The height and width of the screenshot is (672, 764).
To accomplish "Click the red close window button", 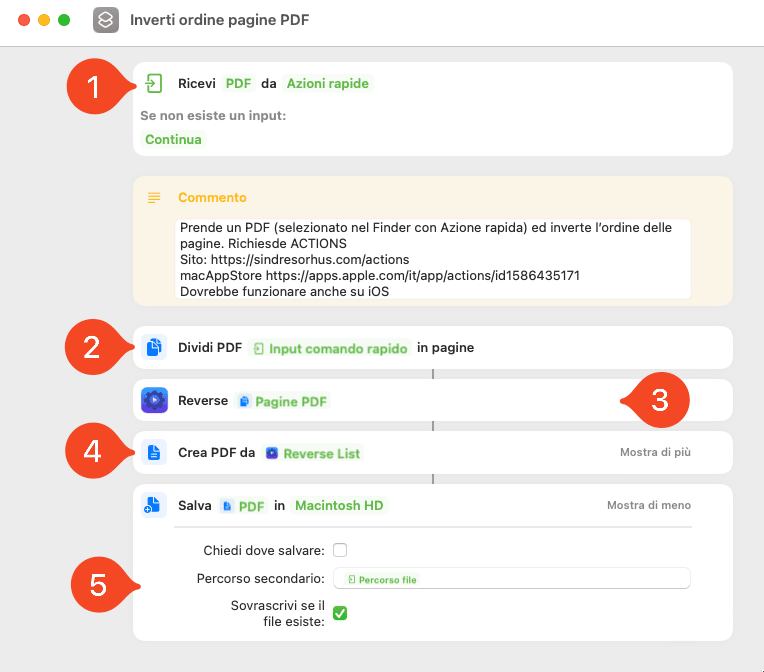I will tap(24, 20).
